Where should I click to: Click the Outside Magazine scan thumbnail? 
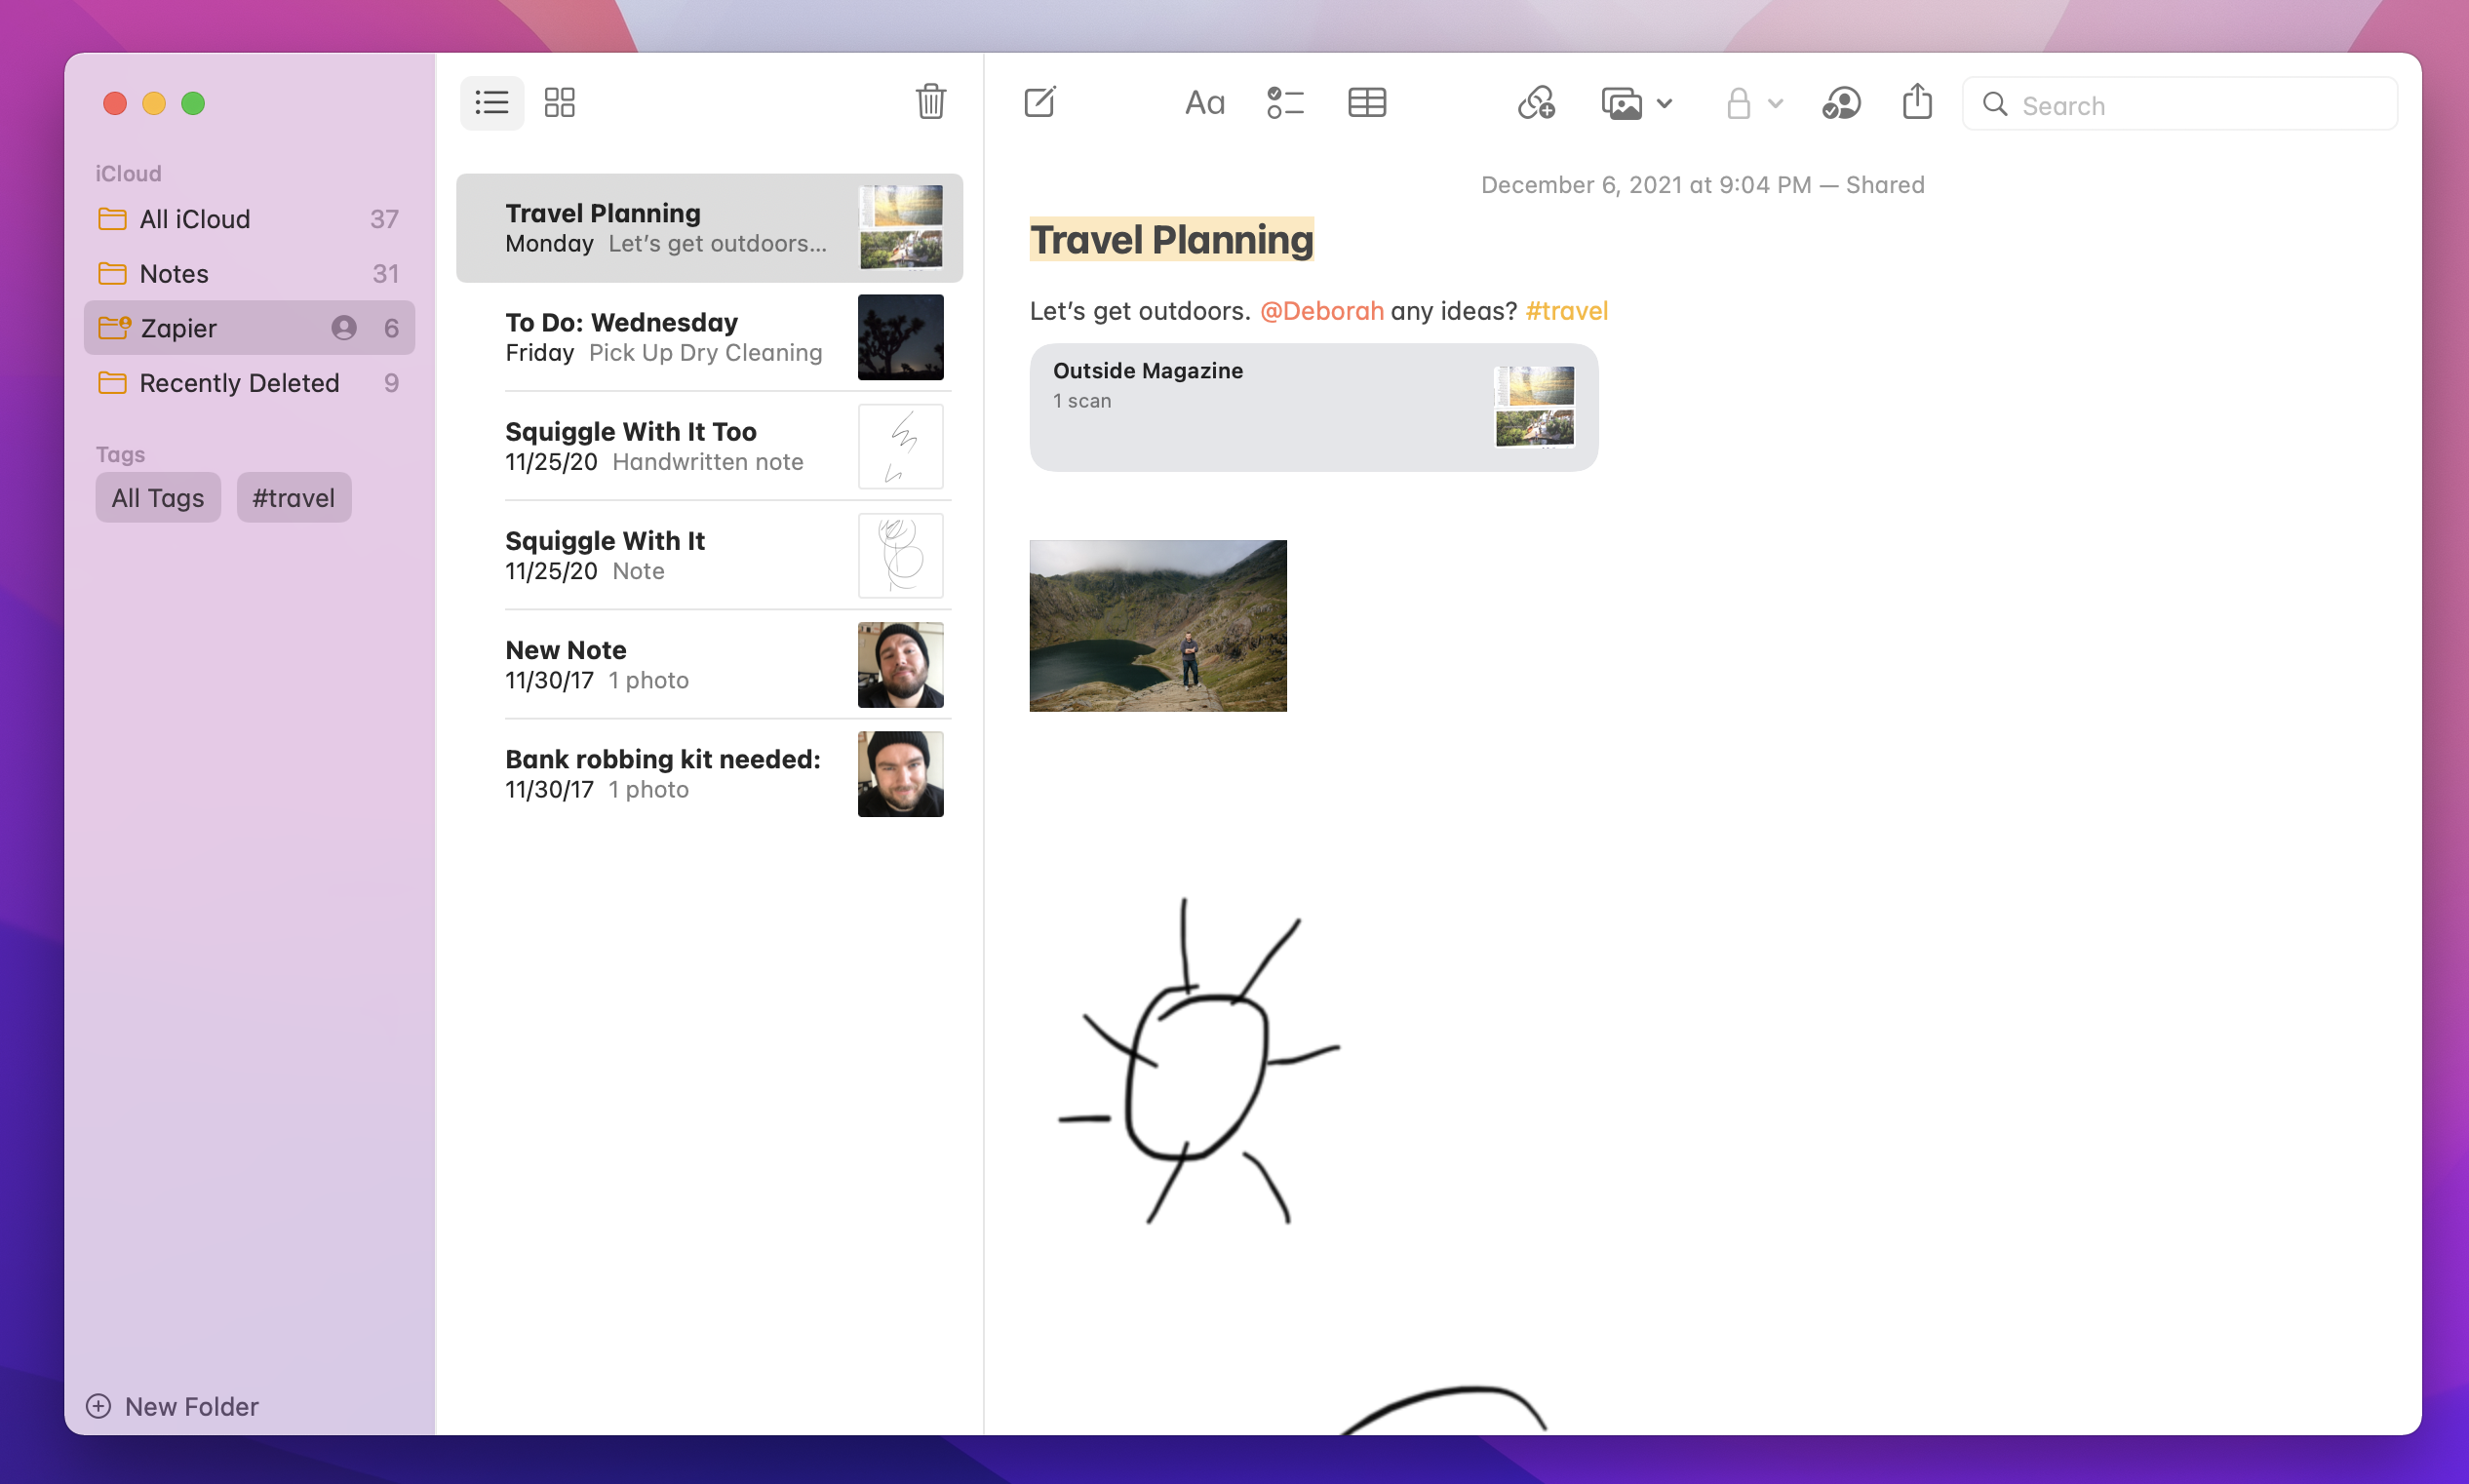pos(1531,406)
